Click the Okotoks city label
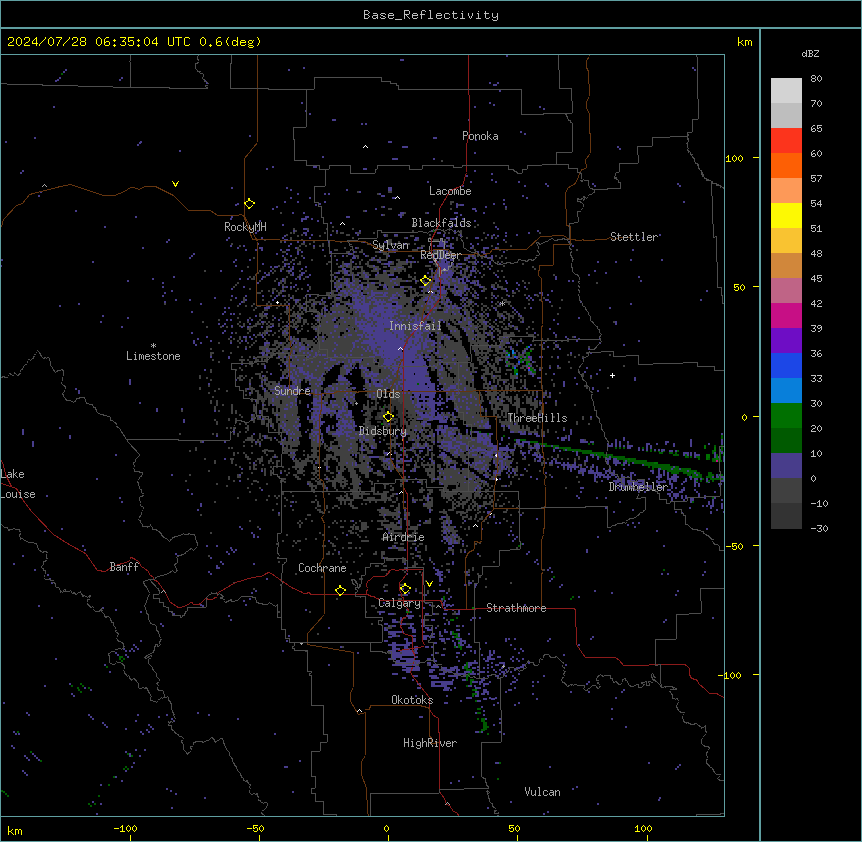 click(412, 700)
